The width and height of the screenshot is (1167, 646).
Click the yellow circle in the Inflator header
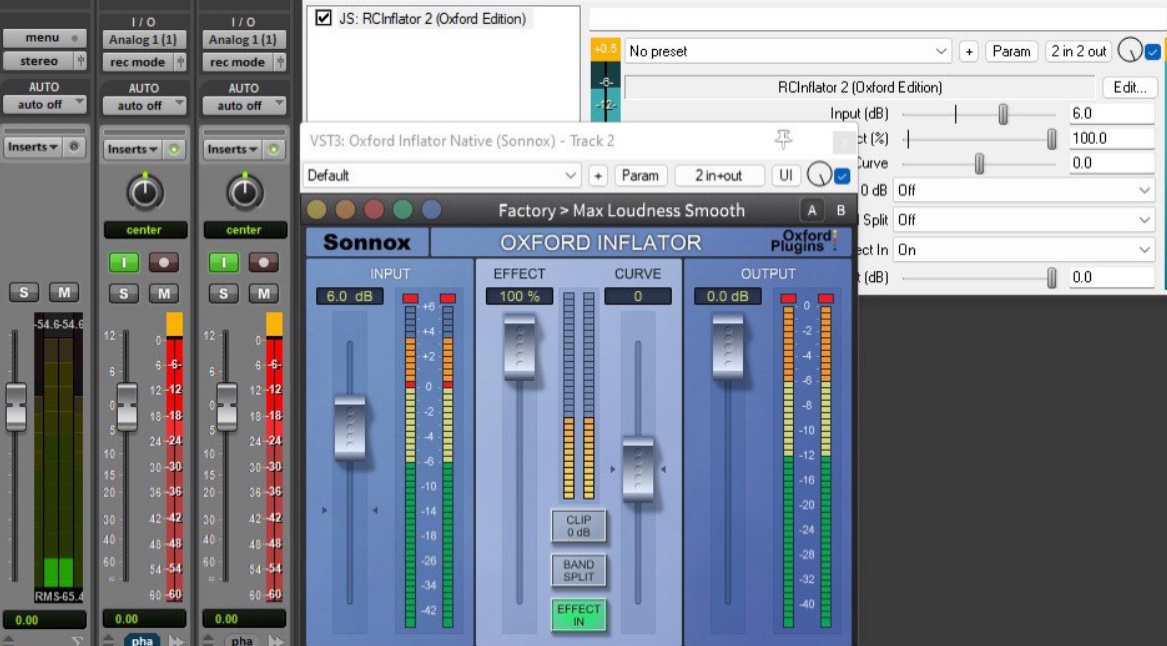click(x=316, y=210)
